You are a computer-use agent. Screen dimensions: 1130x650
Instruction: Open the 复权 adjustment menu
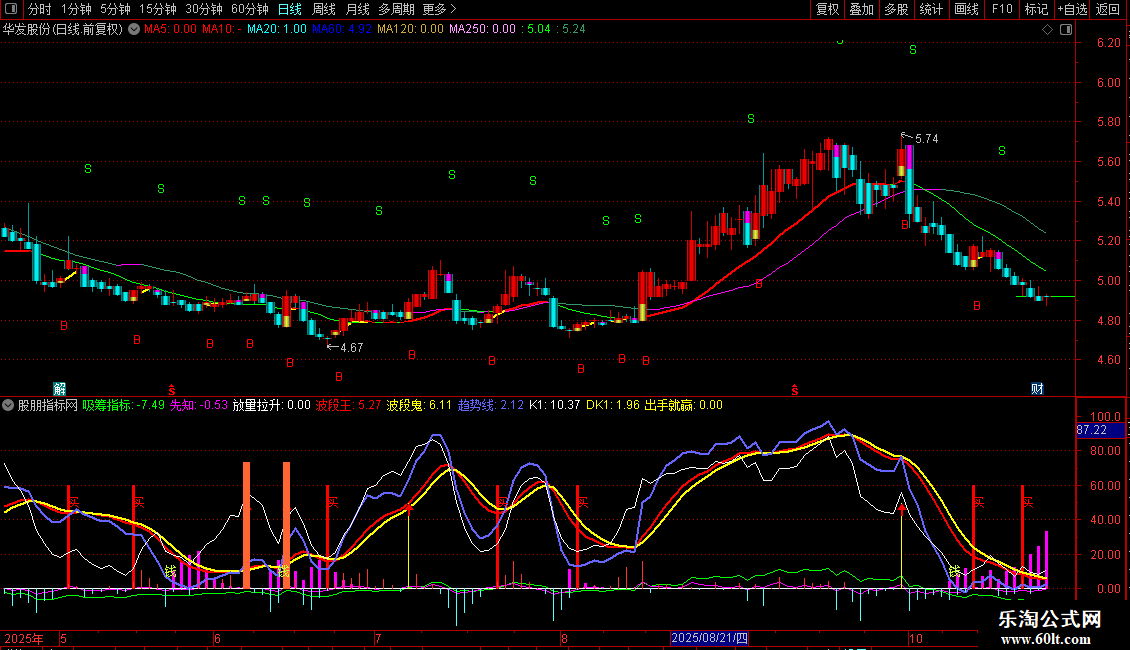tap(827, 9)
